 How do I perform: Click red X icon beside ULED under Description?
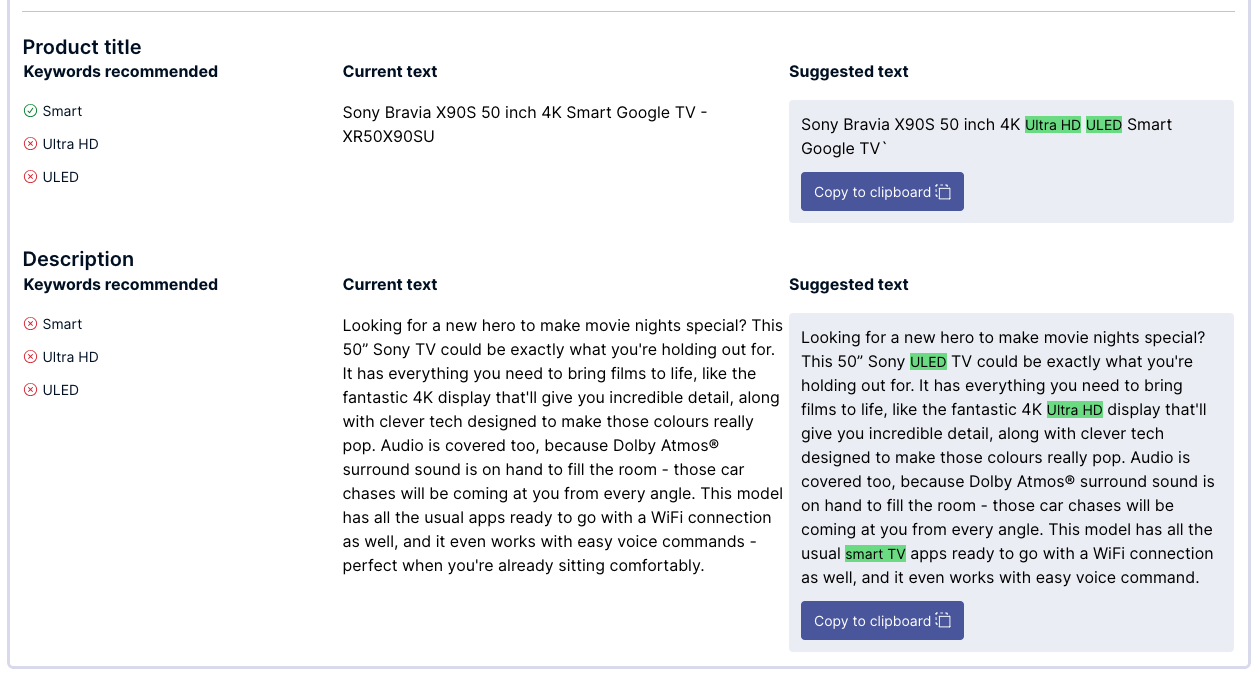tap(30, 390)
